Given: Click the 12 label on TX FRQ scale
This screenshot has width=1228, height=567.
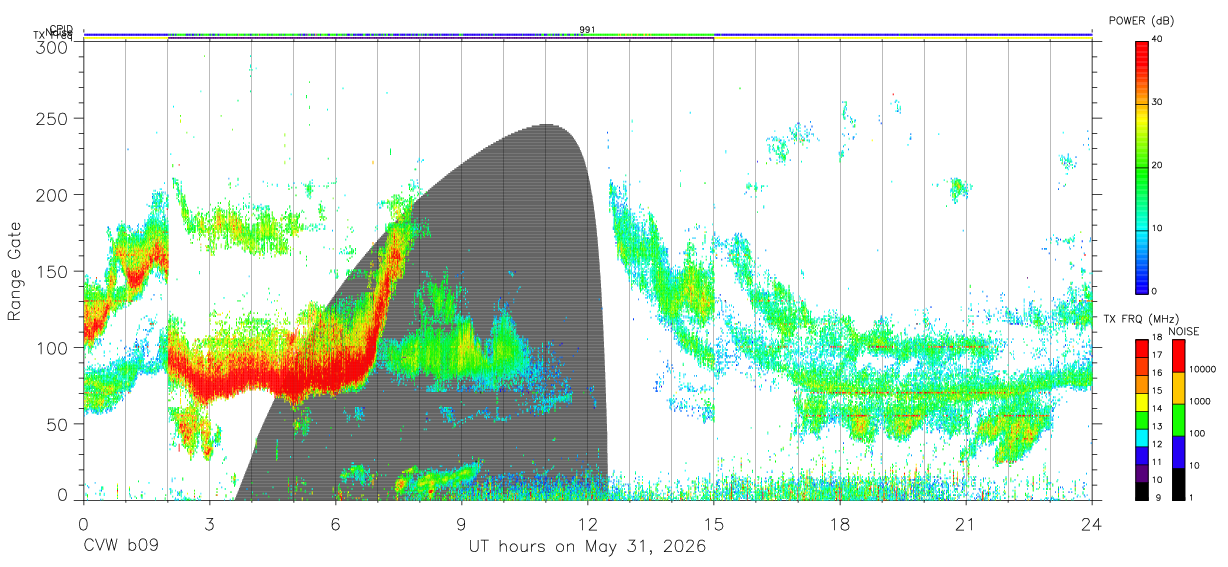Looking at the screenshot, I should (1156, 445).
